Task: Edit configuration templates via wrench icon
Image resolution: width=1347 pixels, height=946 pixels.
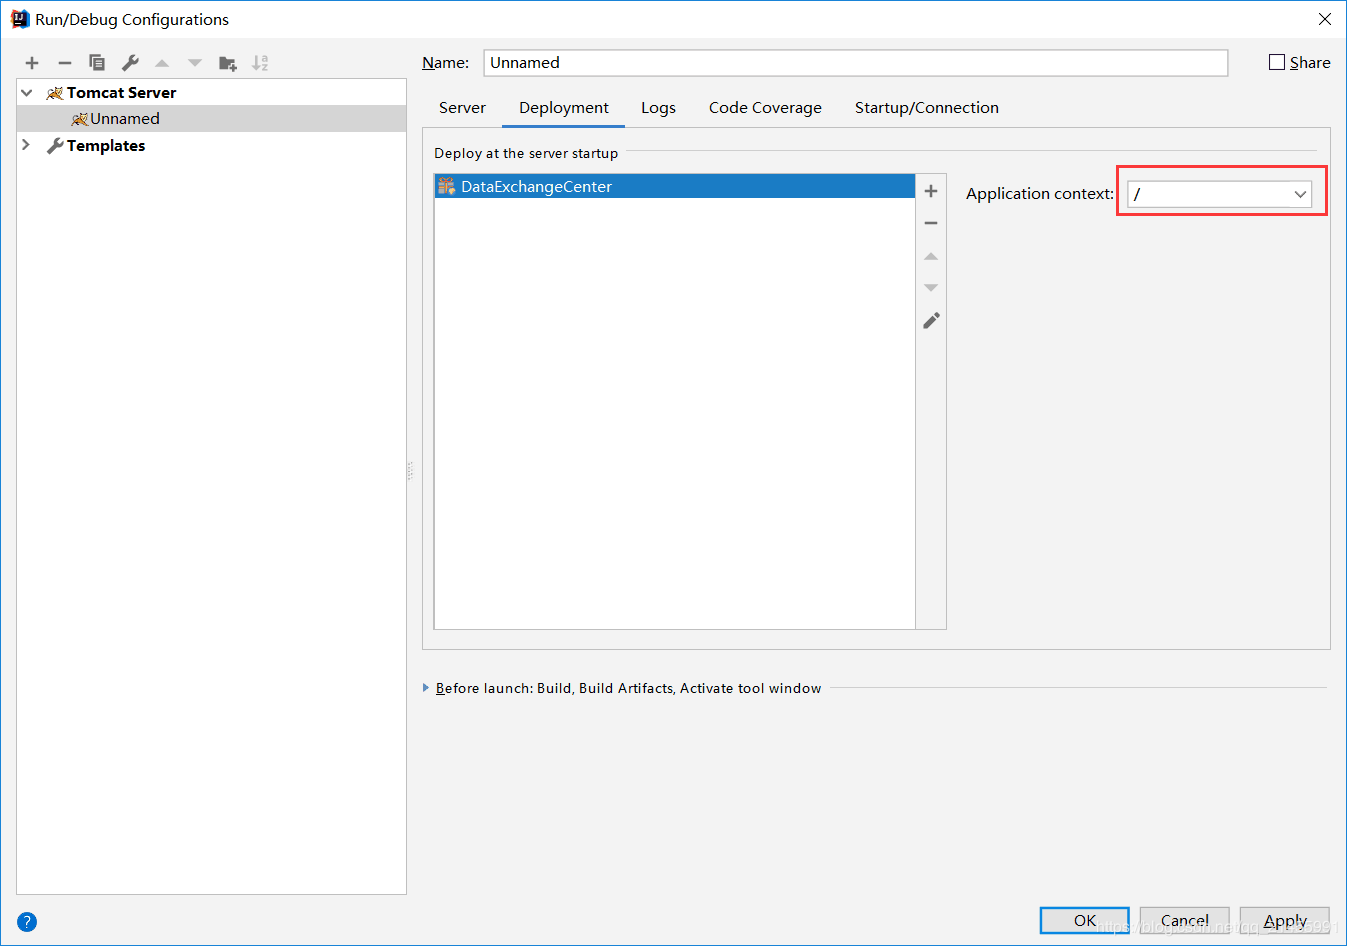Action: (x=129, y=62)
